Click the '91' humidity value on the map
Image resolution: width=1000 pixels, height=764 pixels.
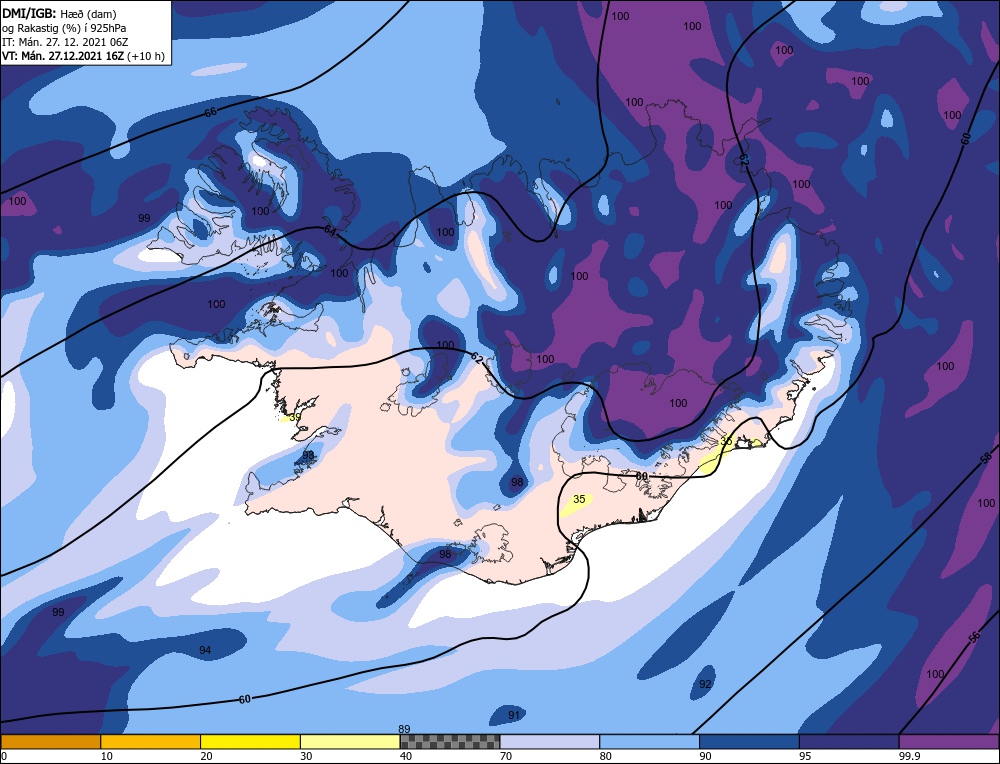point(514,716)
